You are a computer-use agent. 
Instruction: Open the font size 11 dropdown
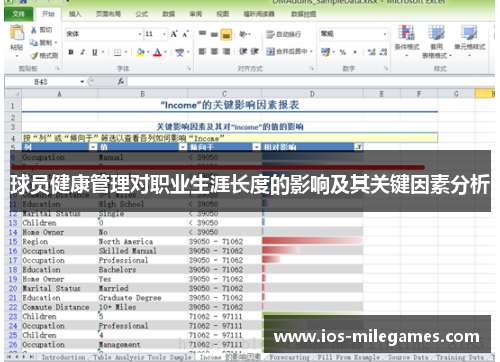pyautogui.click(x=164, y=34)
